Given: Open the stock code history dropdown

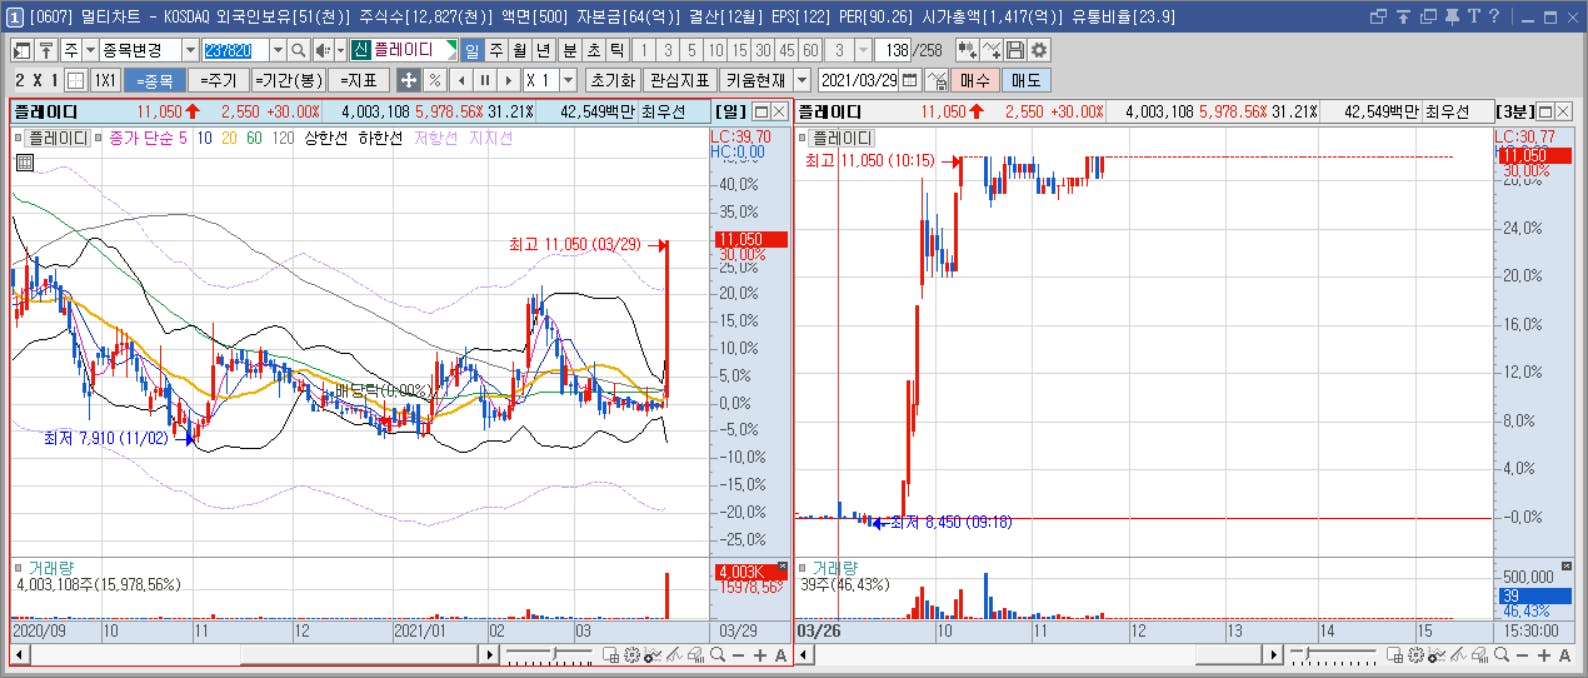Looking at the screenshot, I should coord(278,50).
